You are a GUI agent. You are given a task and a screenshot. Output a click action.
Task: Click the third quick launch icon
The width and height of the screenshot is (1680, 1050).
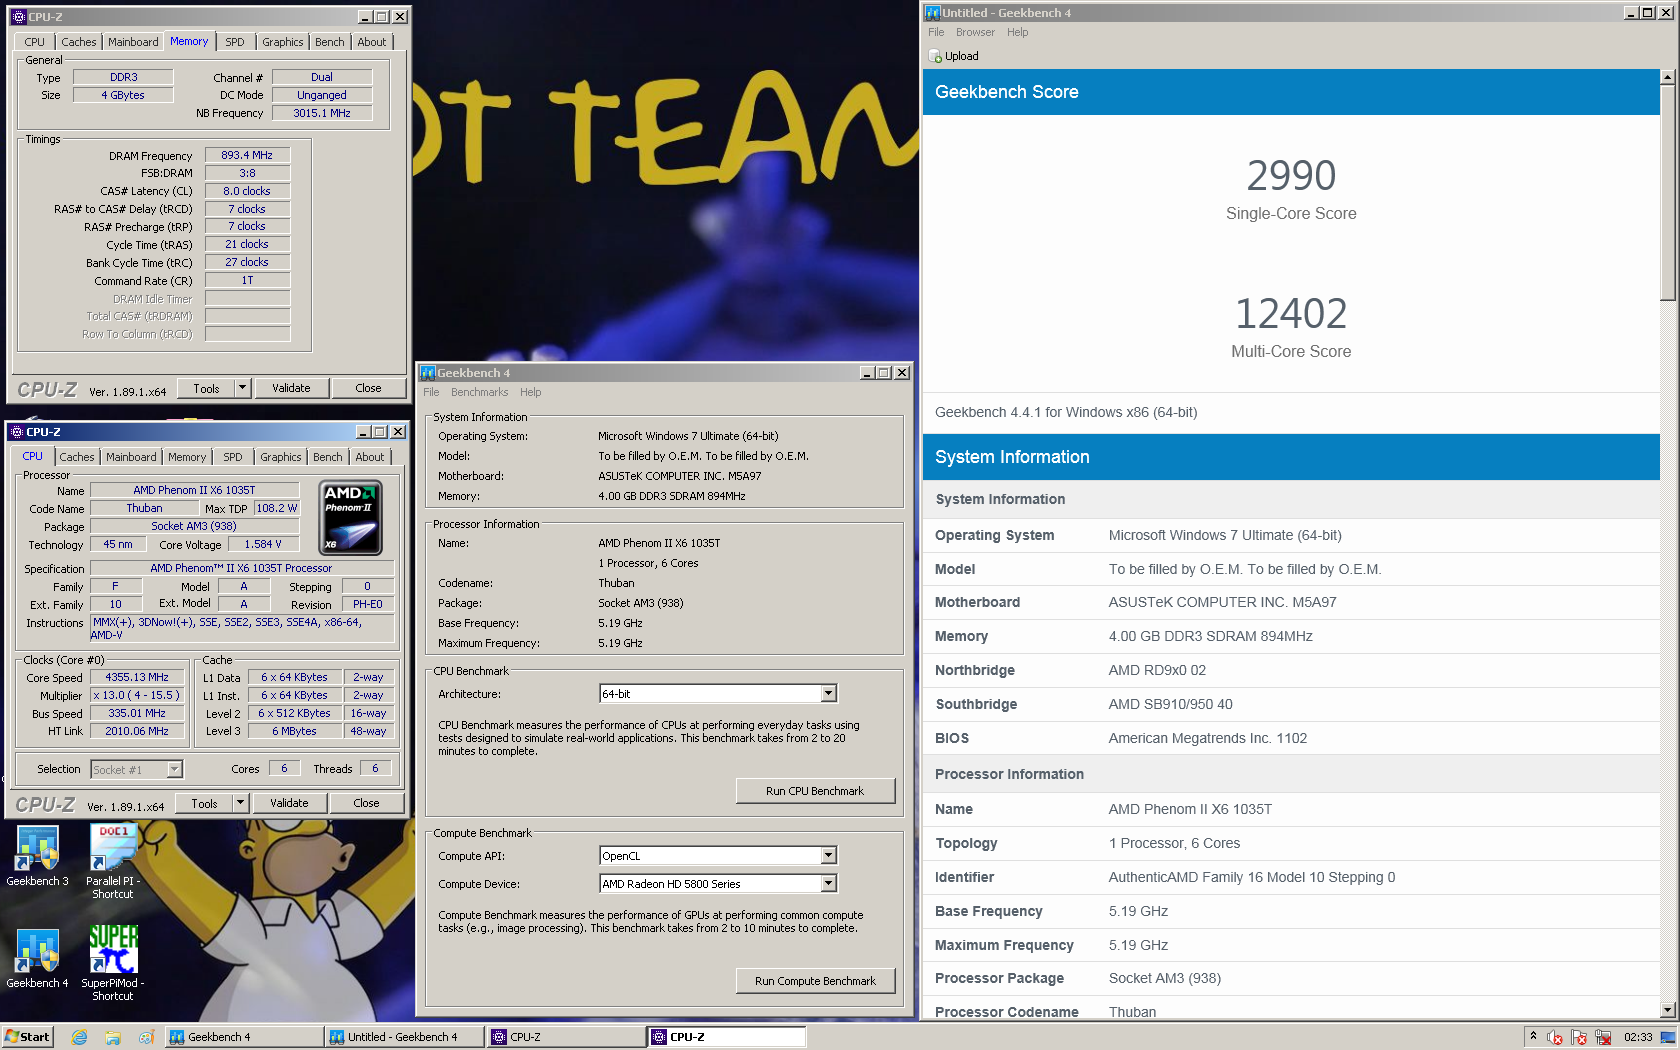click(x=146, y=1037)
